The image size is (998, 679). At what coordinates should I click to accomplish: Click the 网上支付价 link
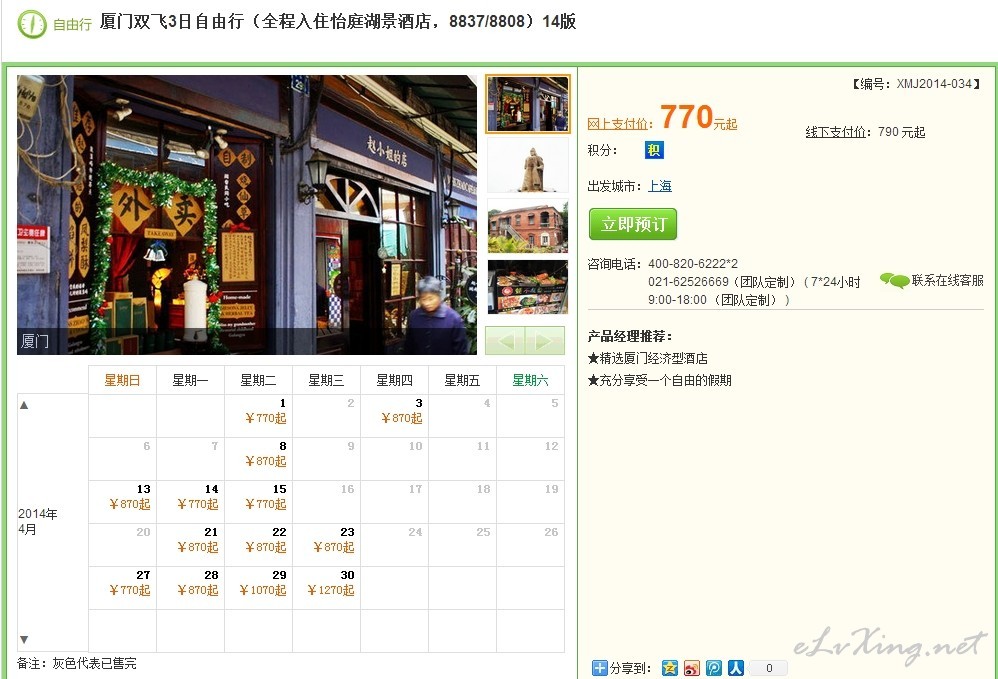617,123
